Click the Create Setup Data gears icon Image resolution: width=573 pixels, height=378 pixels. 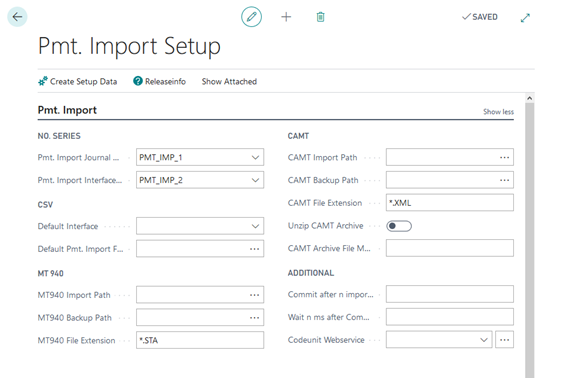[43, 81]
